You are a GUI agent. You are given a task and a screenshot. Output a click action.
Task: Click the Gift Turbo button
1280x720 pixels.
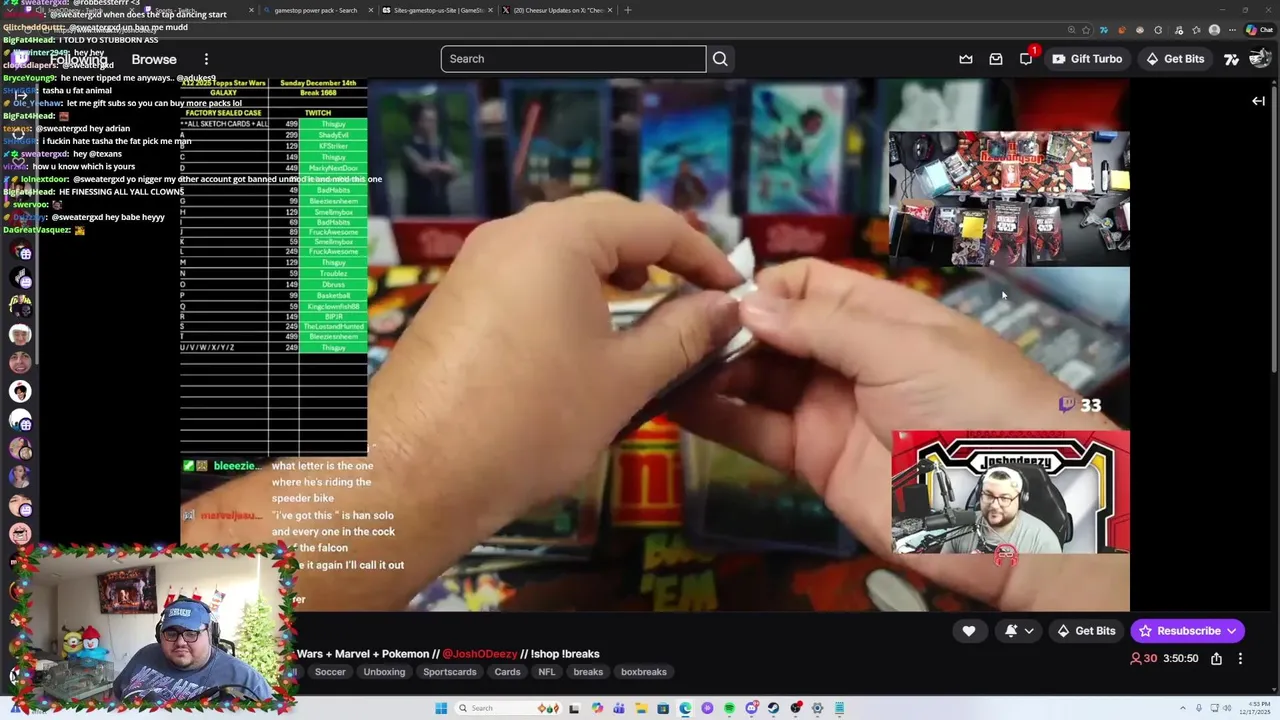pyautogui.click(x=1087, y=59)
